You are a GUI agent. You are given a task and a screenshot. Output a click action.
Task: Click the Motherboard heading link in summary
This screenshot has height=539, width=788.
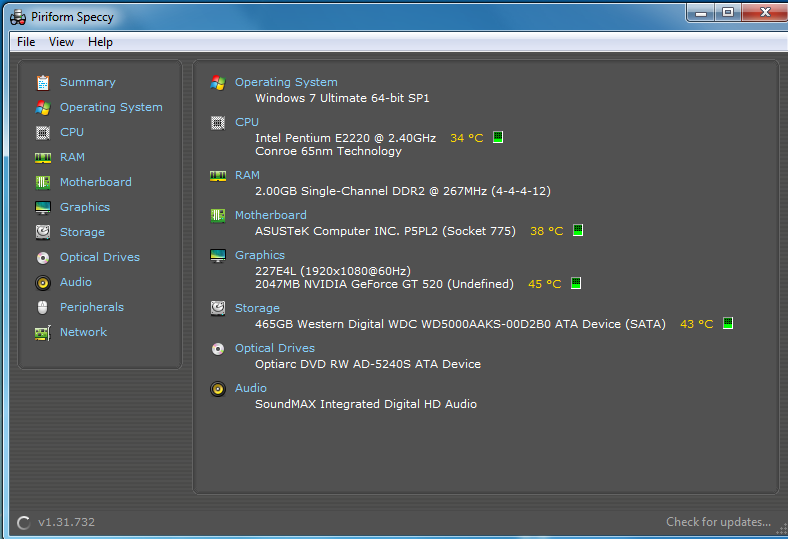[x=270, y=215]
